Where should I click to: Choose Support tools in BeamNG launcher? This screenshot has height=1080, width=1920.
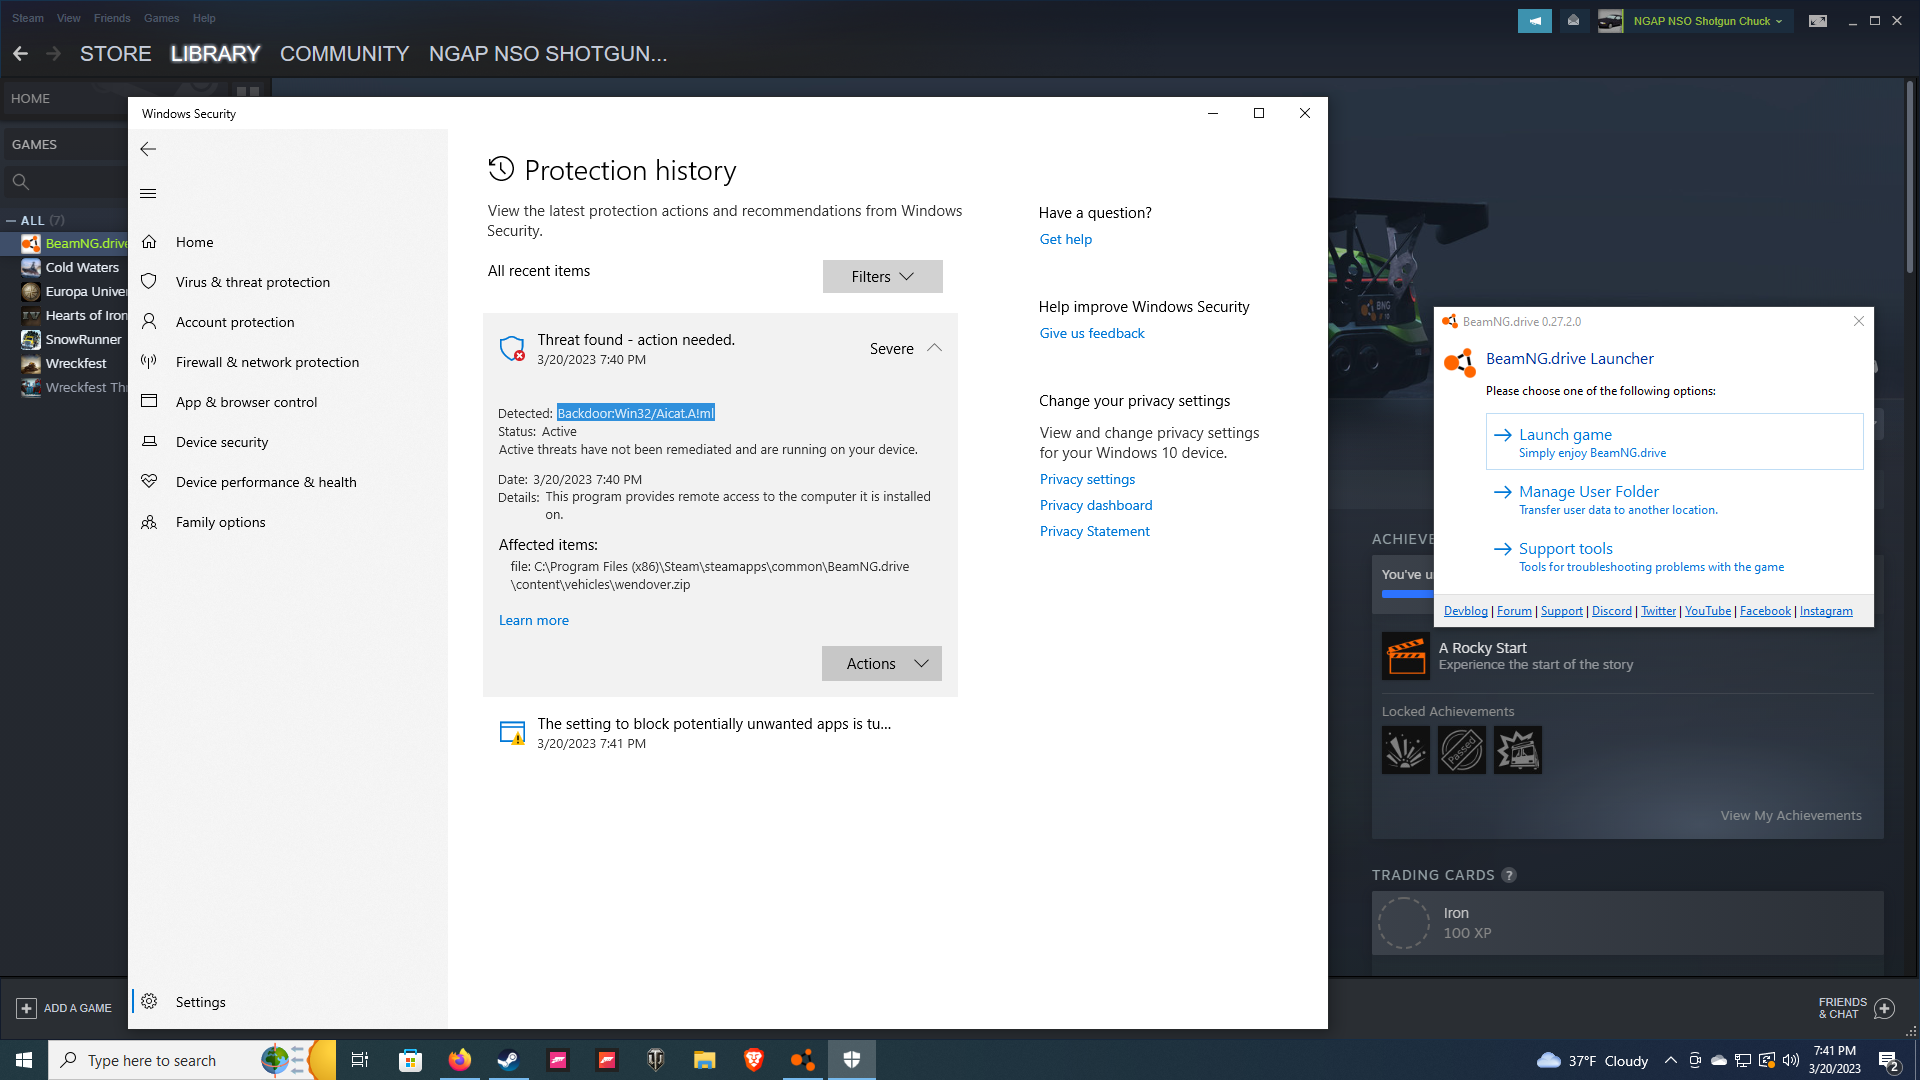pos(1674,556)
